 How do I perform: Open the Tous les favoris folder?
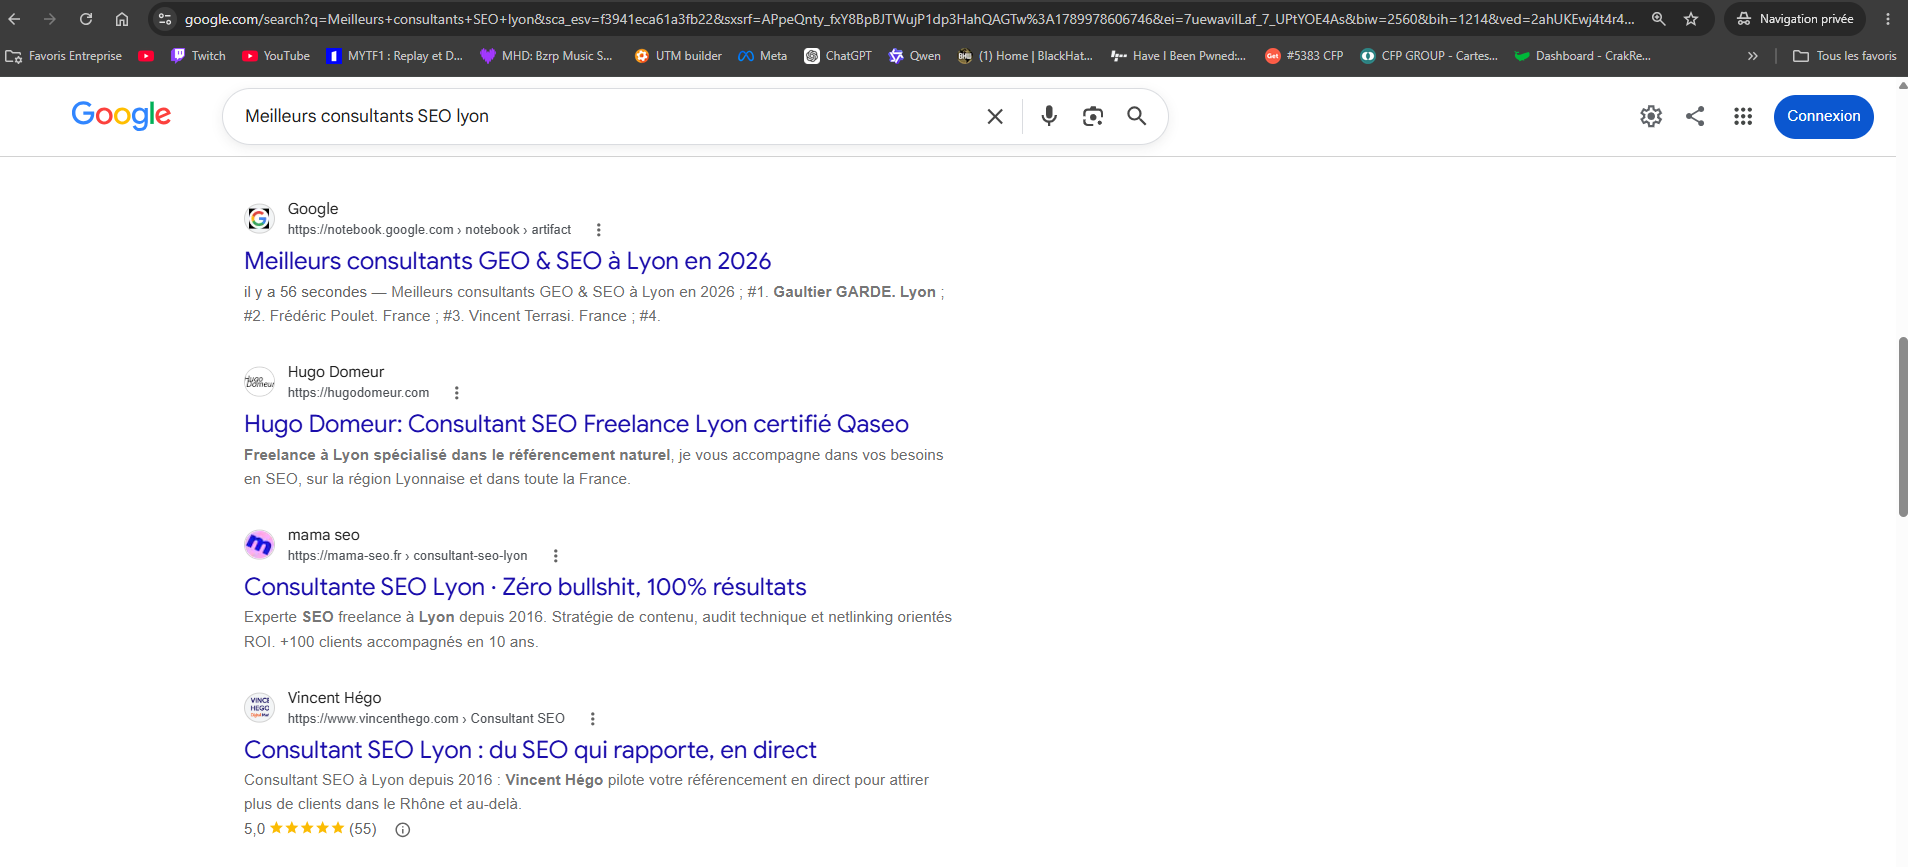(x=1845, y=56)
